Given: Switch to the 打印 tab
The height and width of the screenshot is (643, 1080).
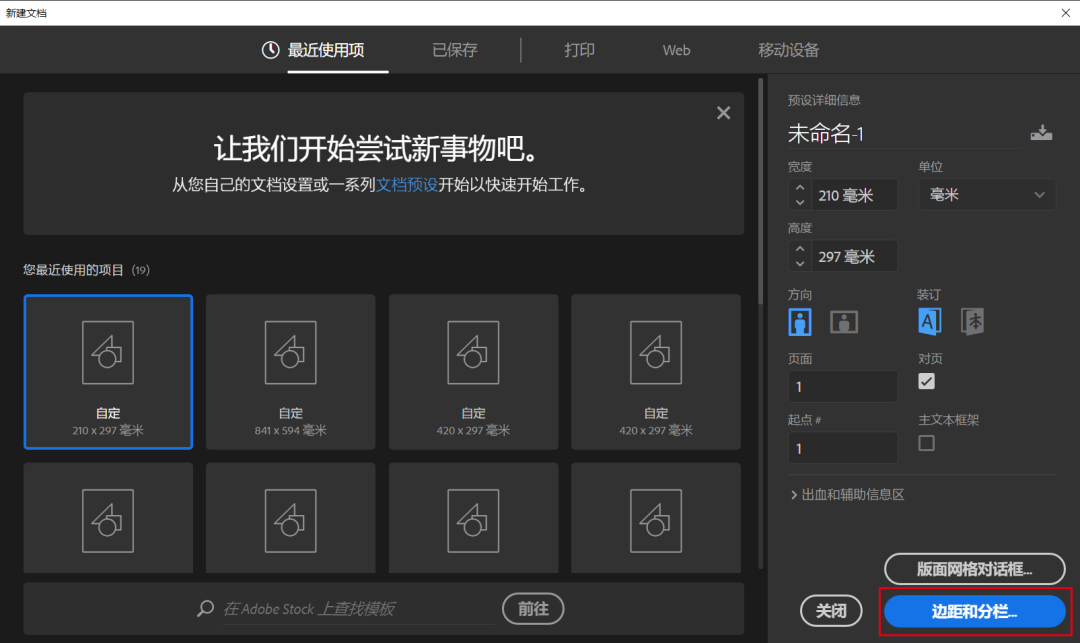Looking at the screenshot, I should [579, 50].
